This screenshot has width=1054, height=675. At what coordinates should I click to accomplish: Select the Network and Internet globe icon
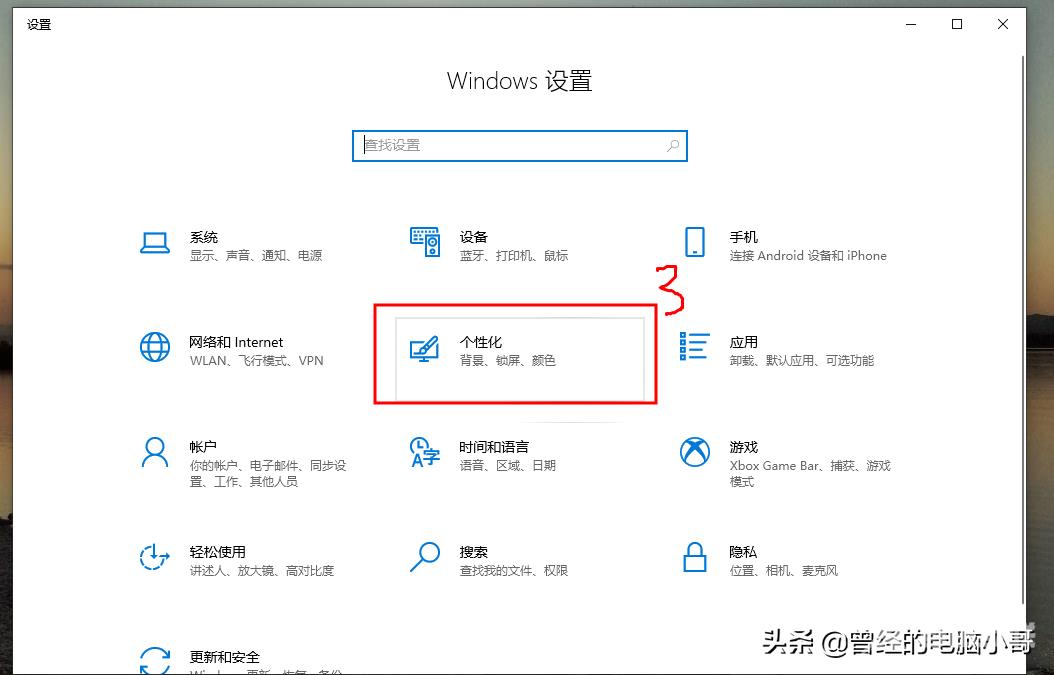pyautogui.click(x=155, y=348)
